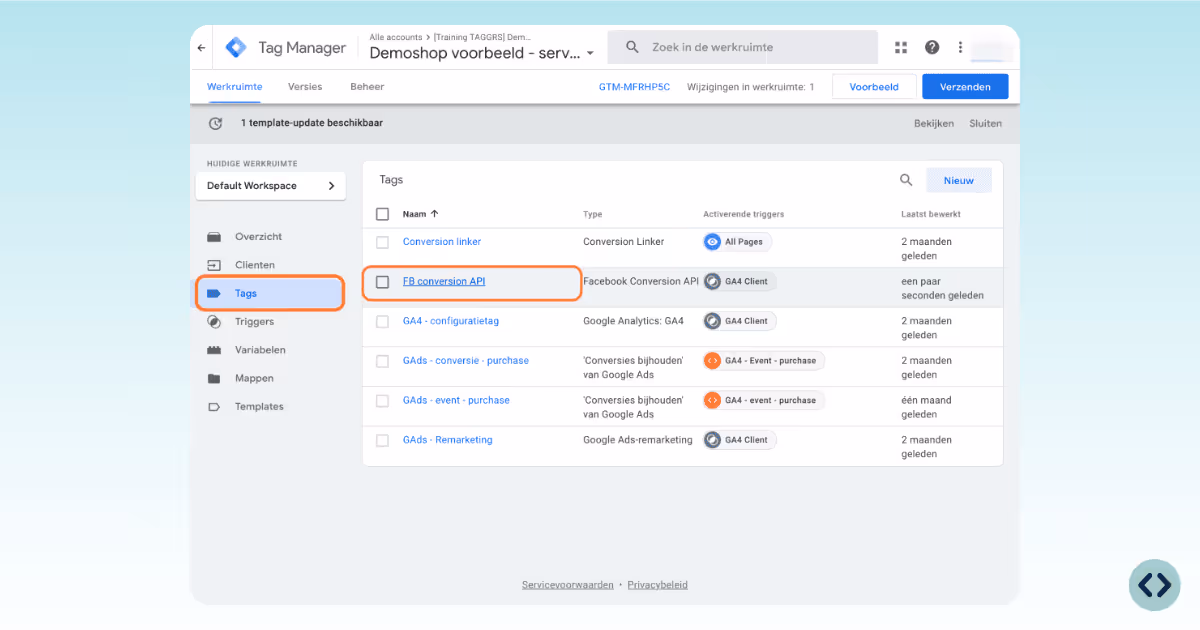The height and width of the screenshot is (630, 1200).
Task: Click Wijzigingen in werkruimte: 1 text
Action: click(x=750, y=87)
